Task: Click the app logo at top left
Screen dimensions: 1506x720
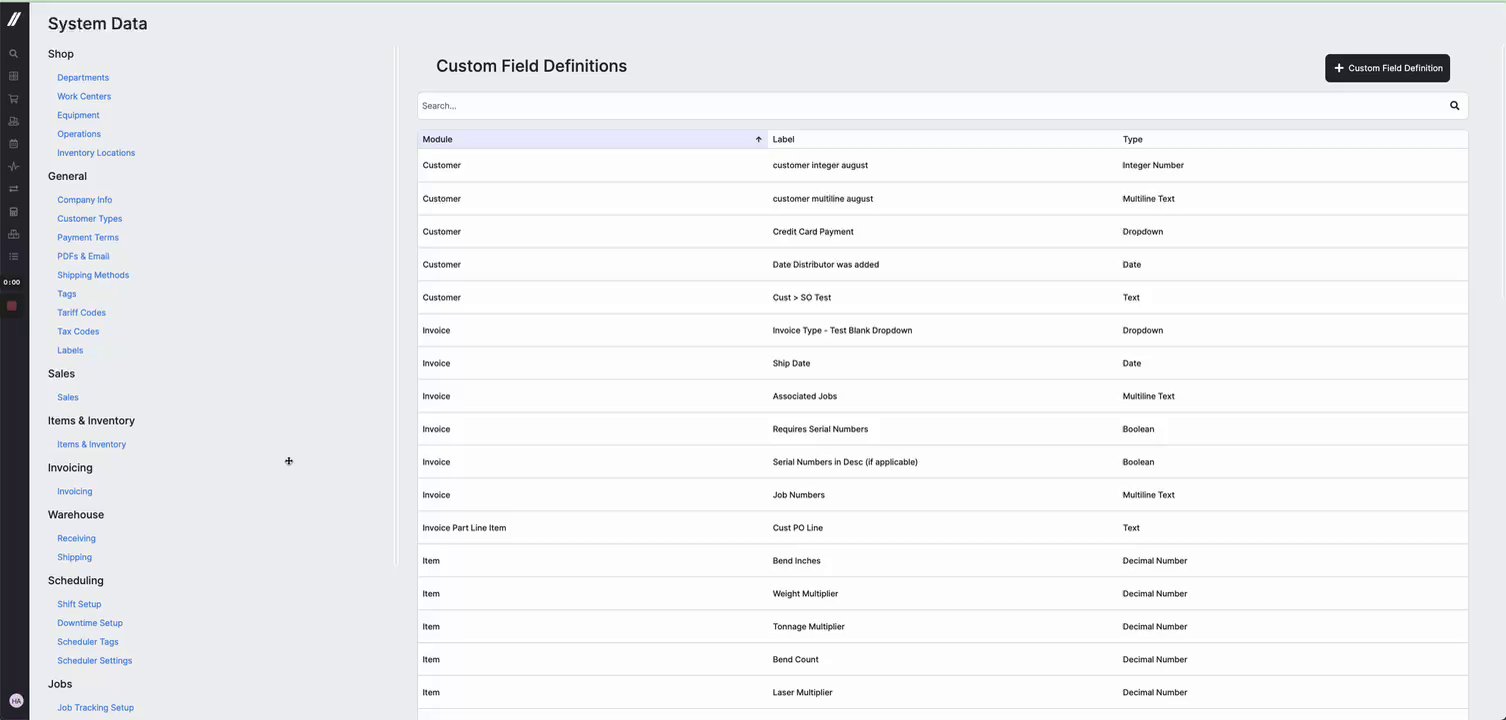Action: (14, 18)
